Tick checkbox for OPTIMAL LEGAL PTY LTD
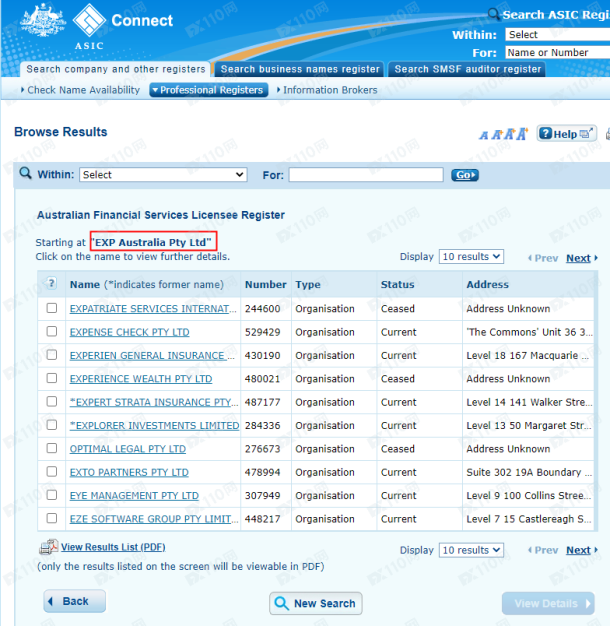Image resolution: width=610 pixels, height=626 pixels. 51,448
